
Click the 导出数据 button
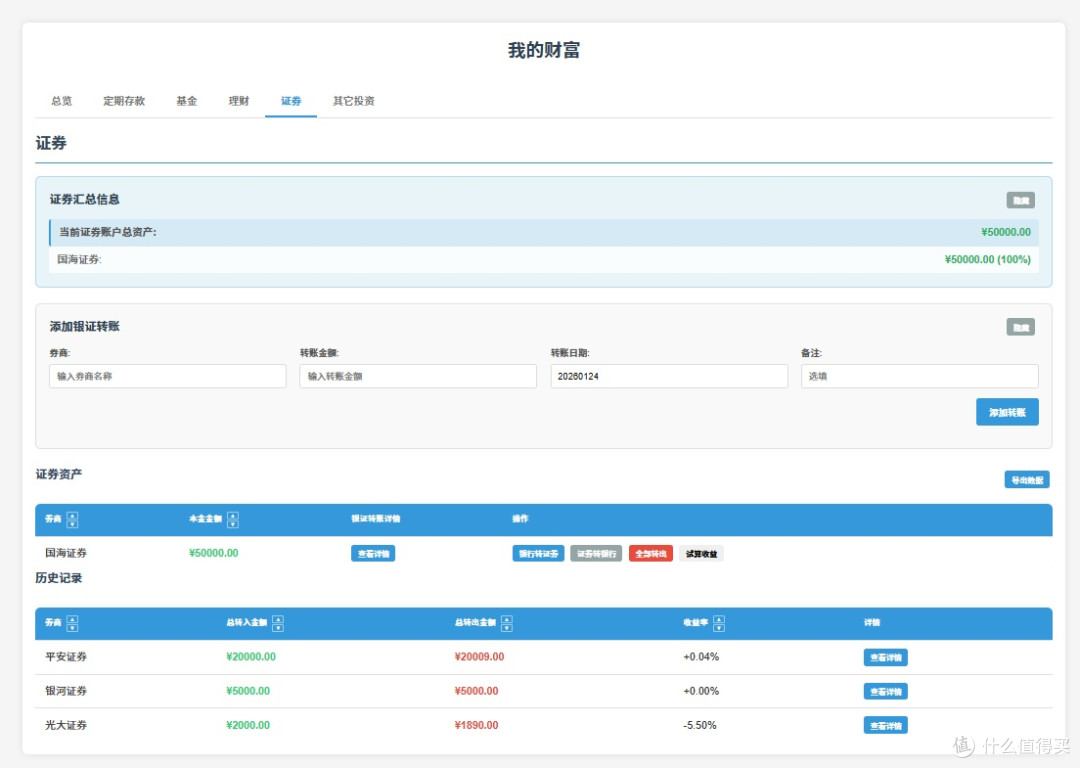click(1026, 479)
